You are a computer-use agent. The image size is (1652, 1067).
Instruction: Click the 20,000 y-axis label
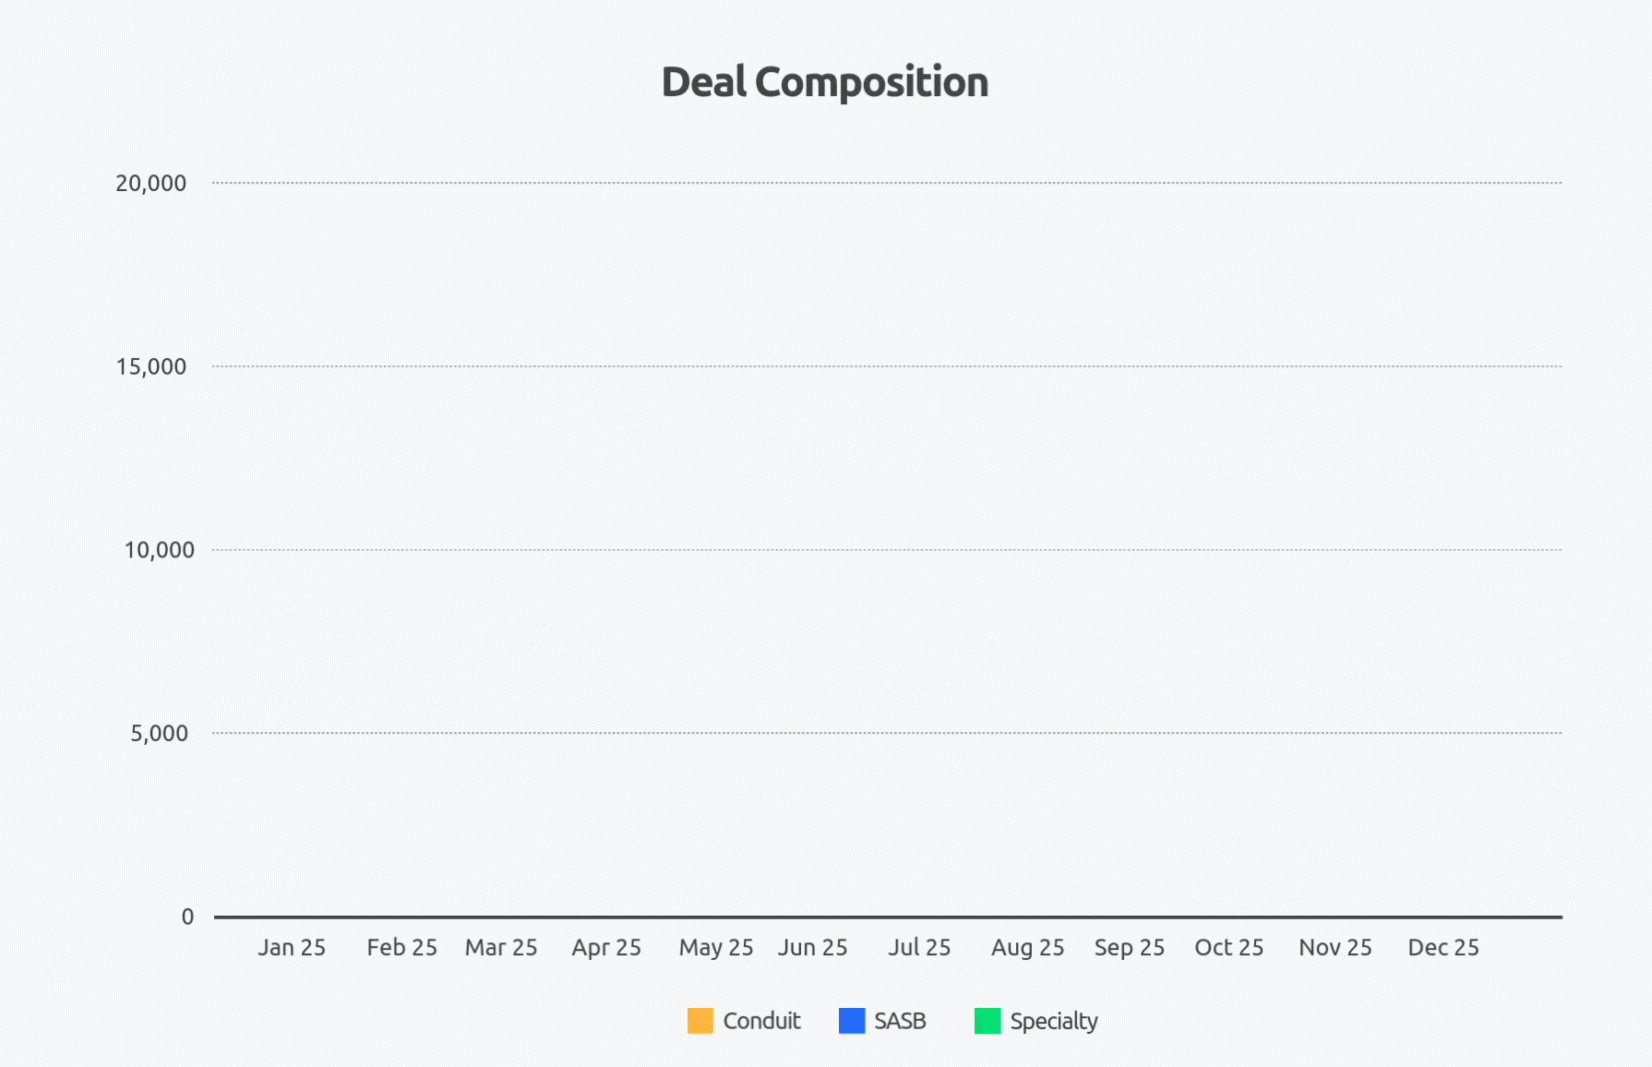pyautogui.click(x=151, y=183)
